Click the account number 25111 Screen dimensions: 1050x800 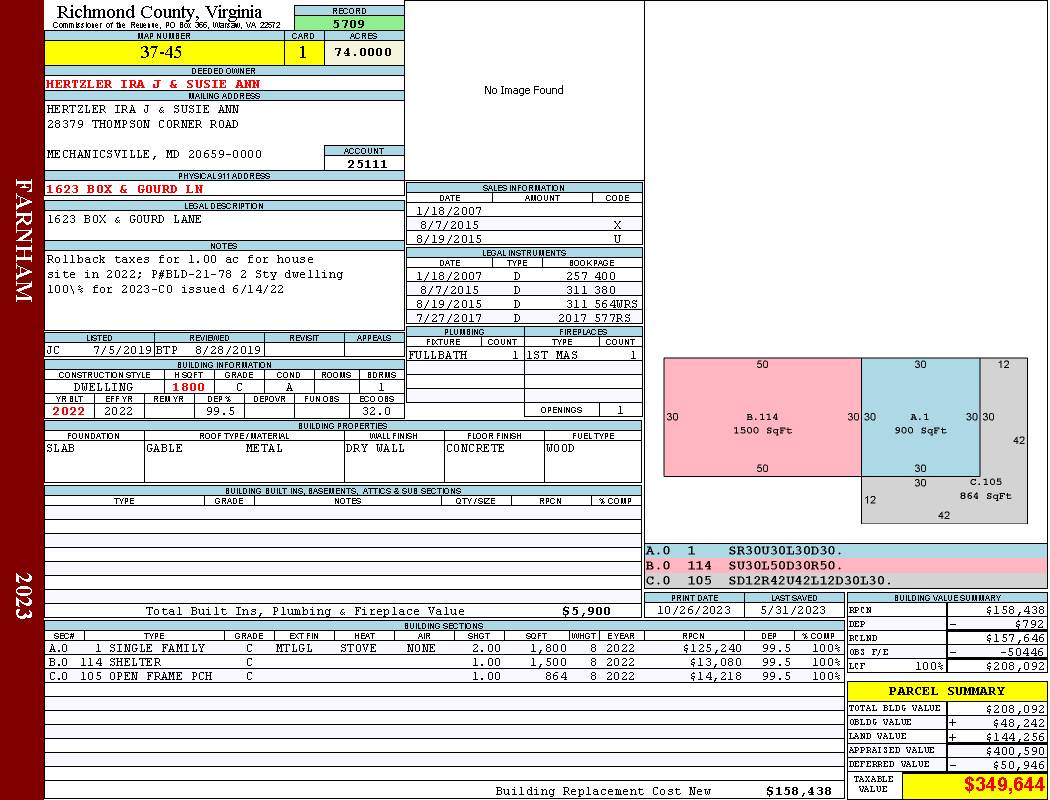367,163
